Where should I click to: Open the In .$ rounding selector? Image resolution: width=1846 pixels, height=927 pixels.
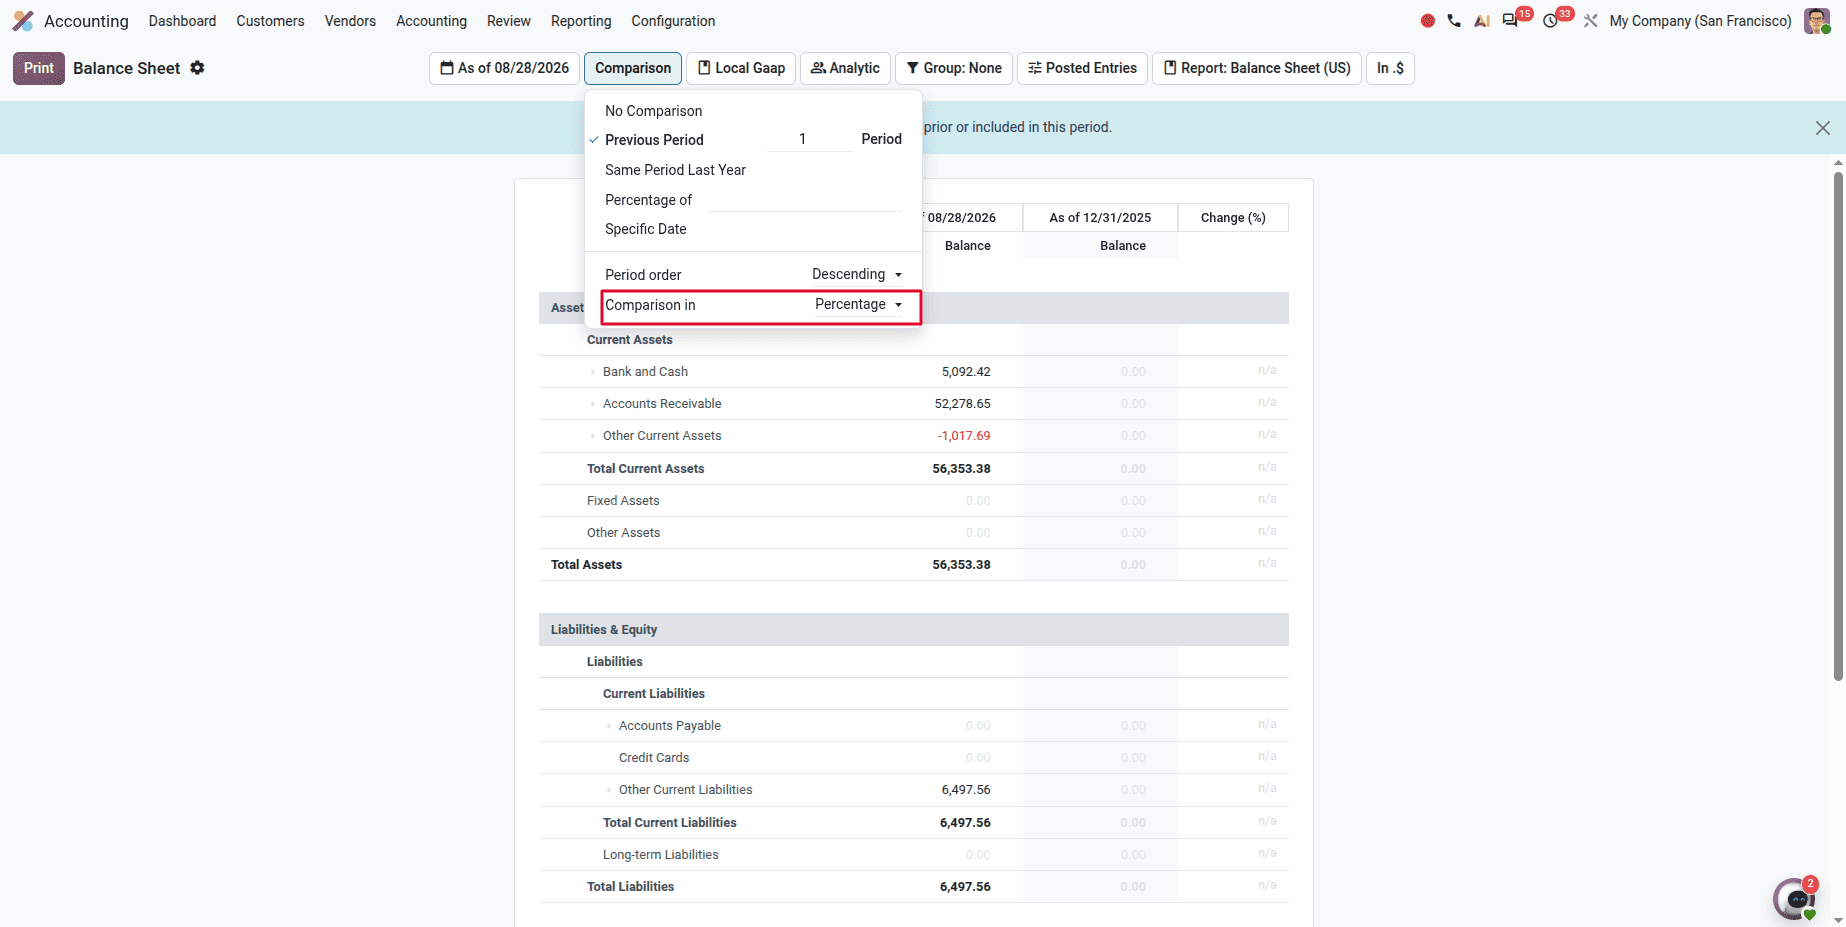coord(1390,68)
